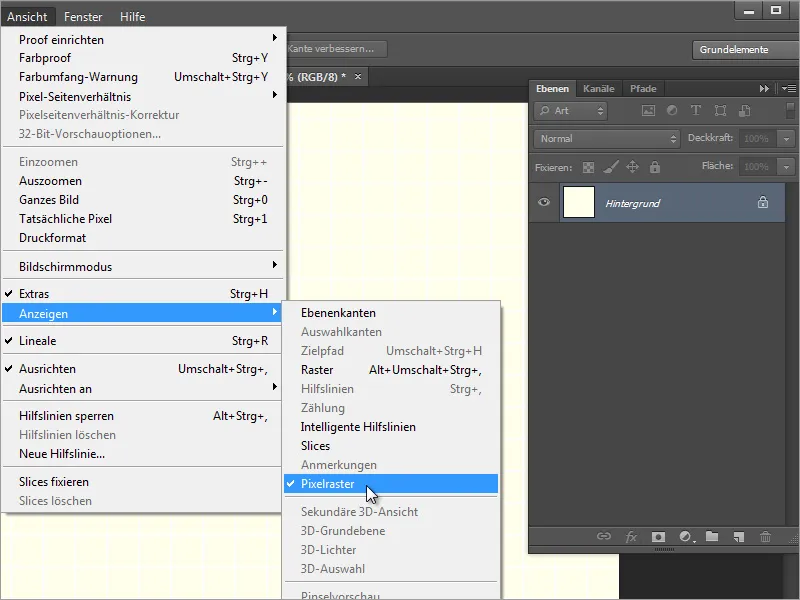The height and width of the screenshot is (600, 800).
Task: Click the Anzeigen menu item
Action: tap(143, 313)
